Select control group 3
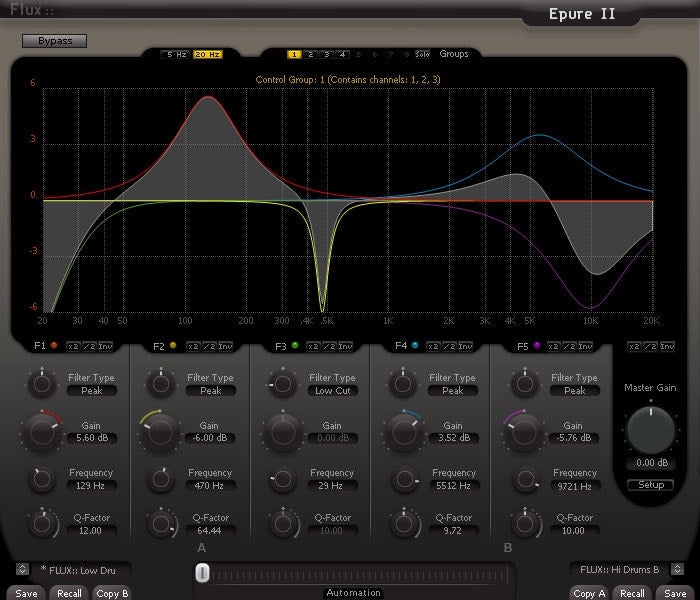Screen dimensions: 700x600 tap(326, 54)
